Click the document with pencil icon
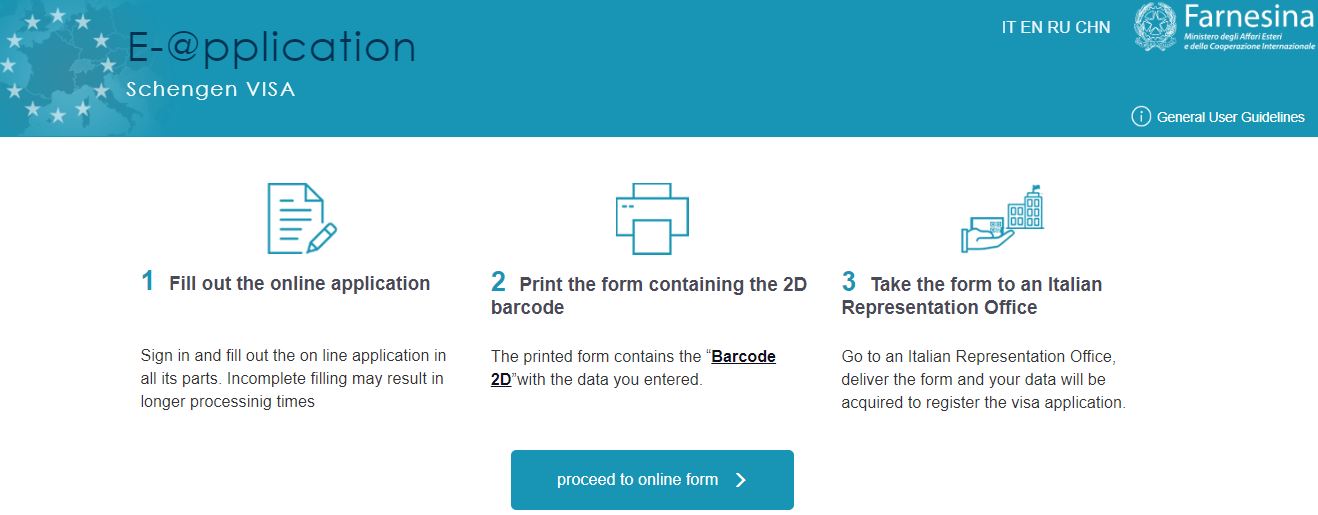This screenshot has height=515, width=1318. 301,219
